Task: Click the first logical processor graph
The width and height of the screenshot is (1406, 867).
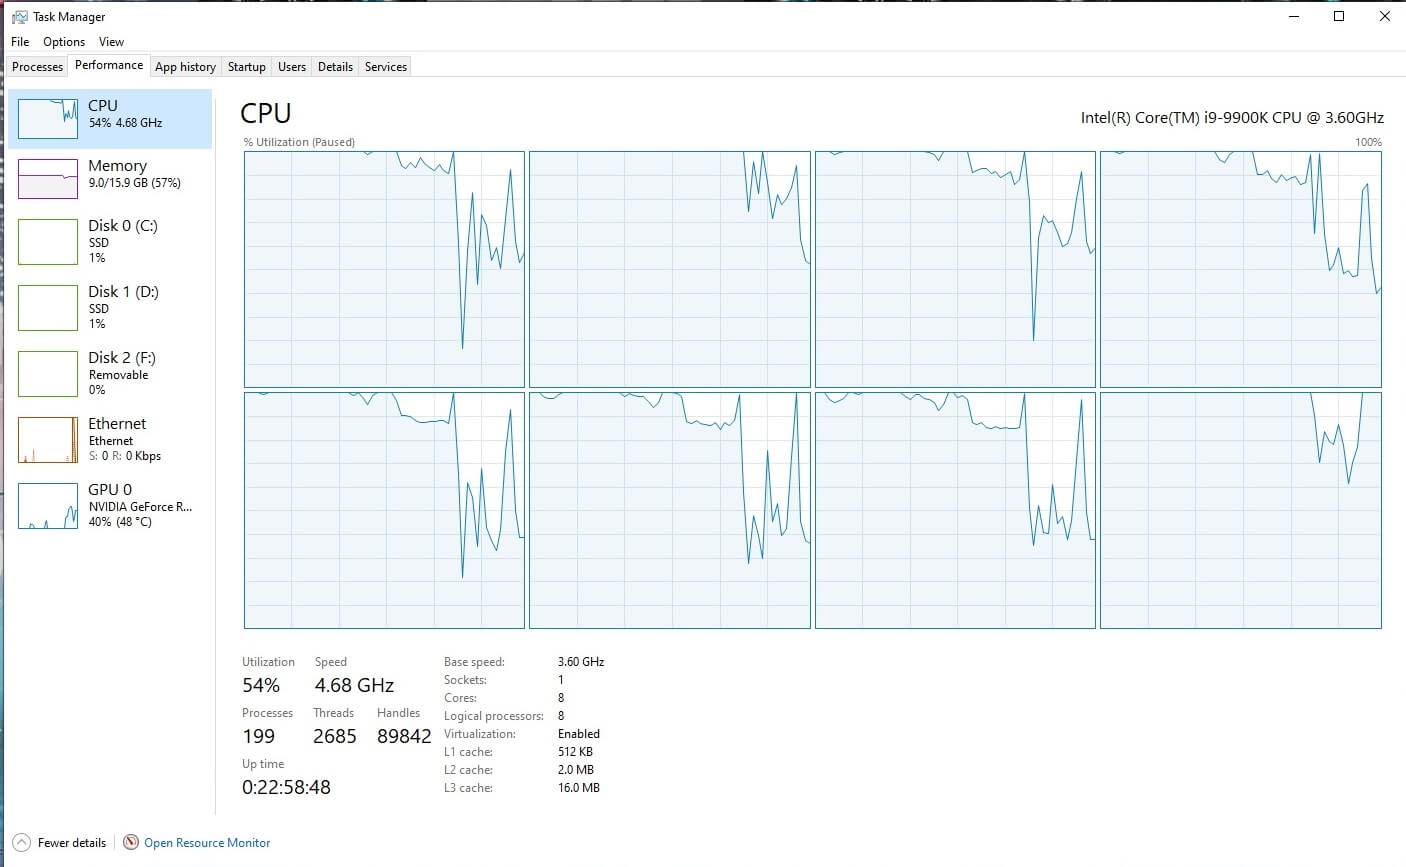Action: (x=384, y=269)
